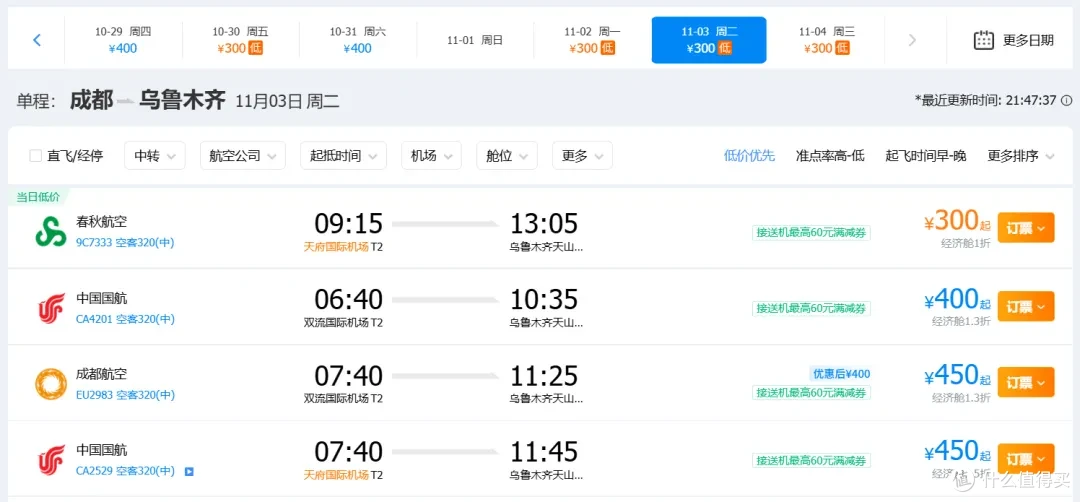Screen dimensions: 1080x502
Task: Select date tab 11-04 周三
Action: (827, 40)
